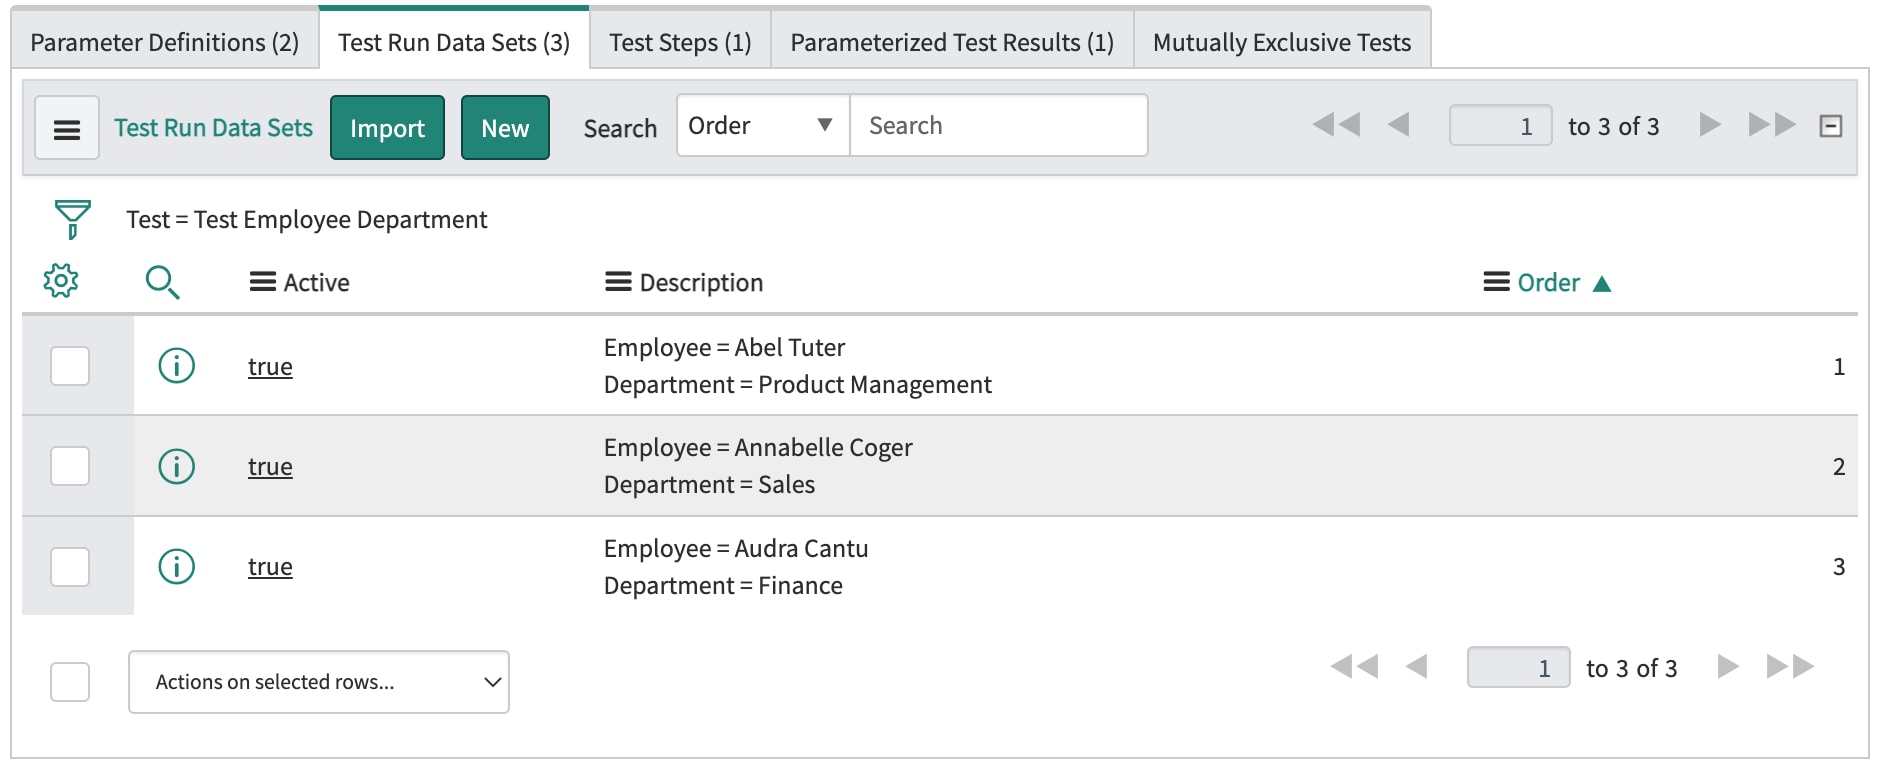Expand Actions on selected rows dropdown
This screenshot has width=1890, height=776.
tap(318, 682)
